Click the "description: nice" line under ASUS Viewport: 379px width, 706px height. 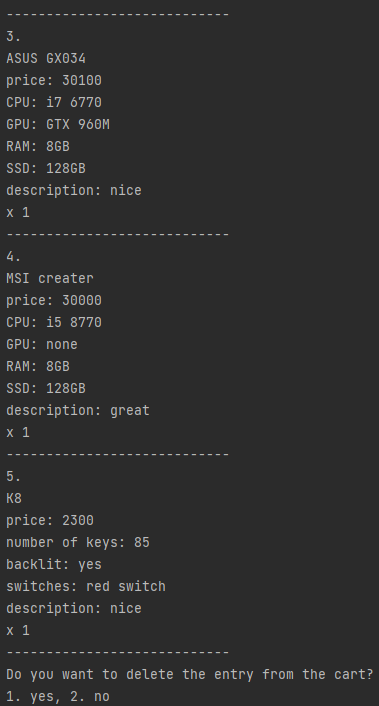(74, 190)
